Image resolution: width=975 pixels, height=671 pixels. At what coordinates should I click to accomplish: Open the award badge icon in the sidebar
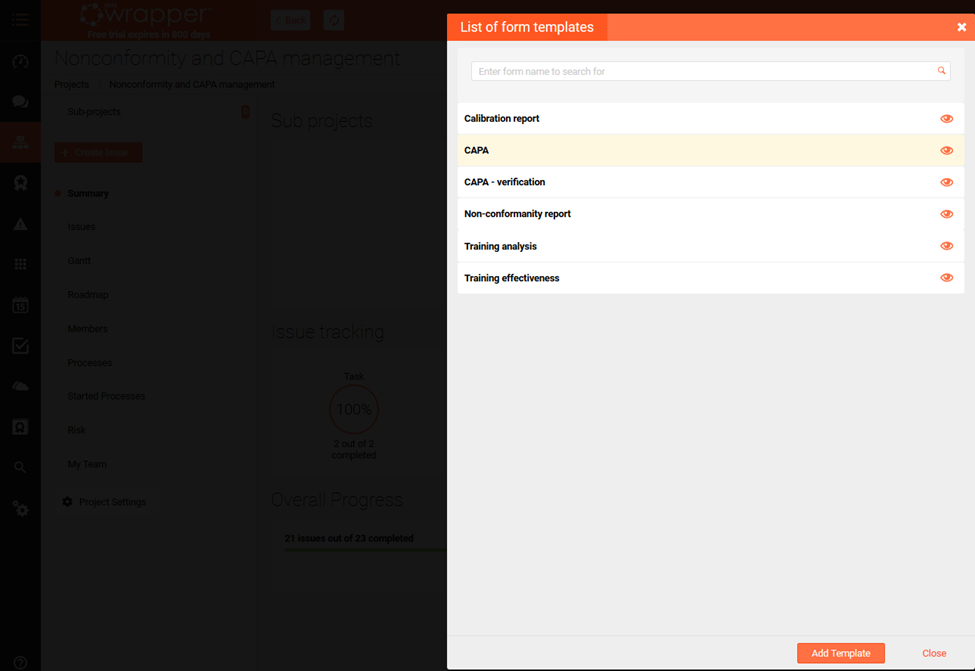(20, 183)
